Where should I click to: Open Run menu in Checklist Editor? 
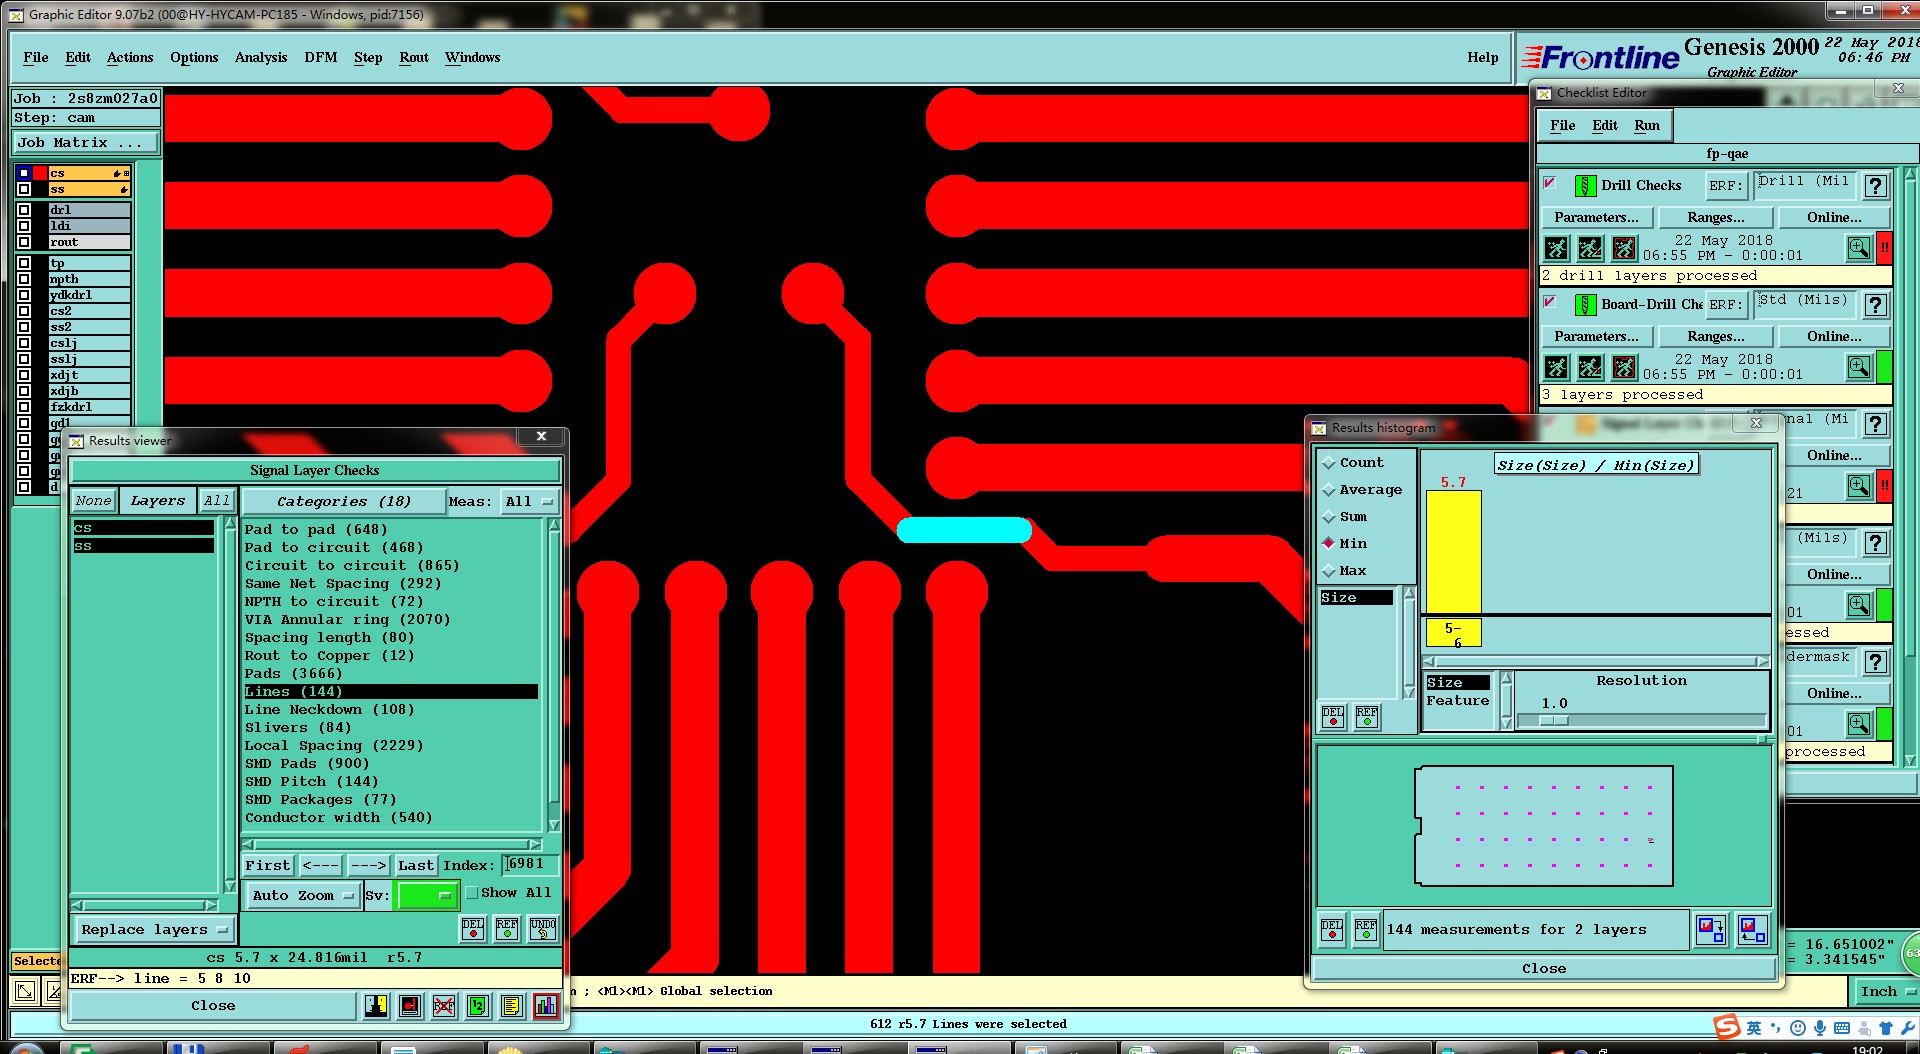pos(1646,125)
